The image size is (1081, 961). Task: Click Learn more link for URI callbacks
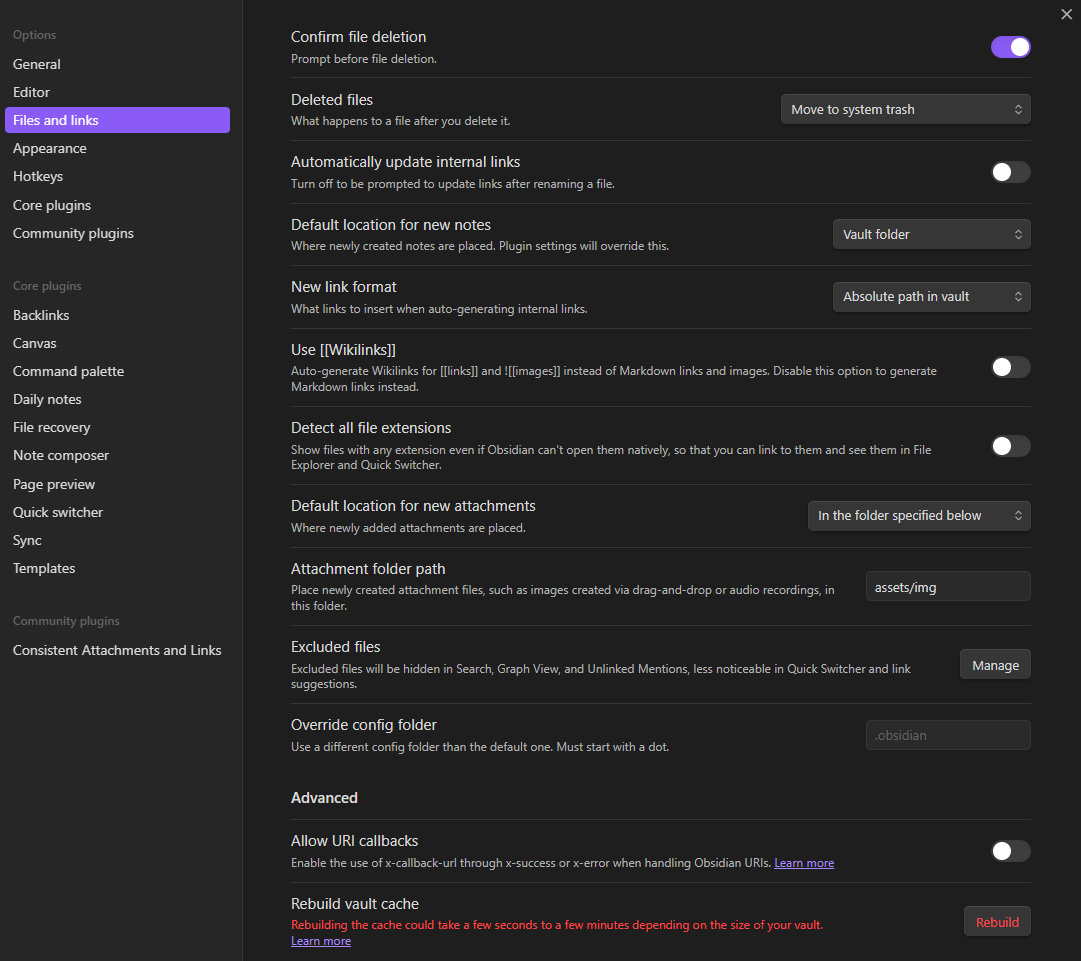point(803,863)
